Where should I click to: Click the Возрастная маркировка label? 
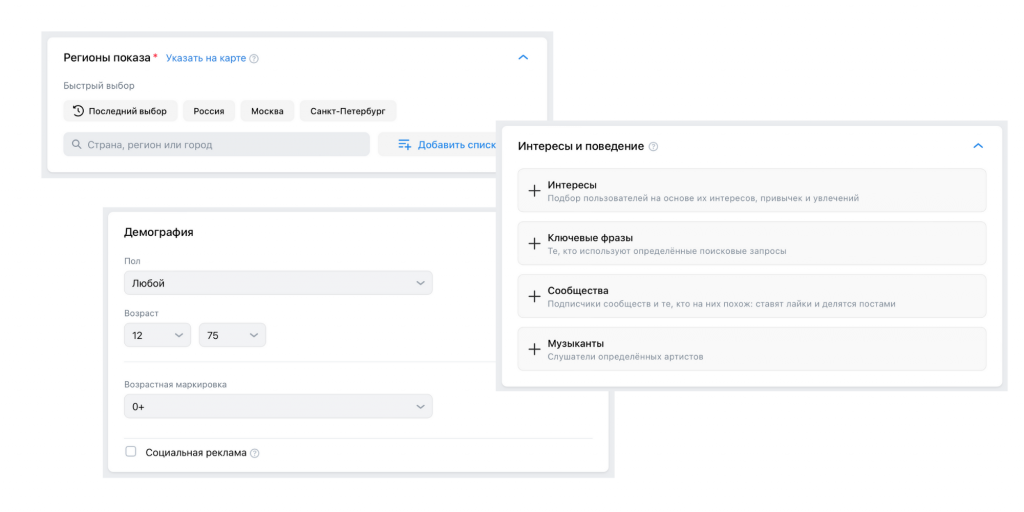[x=176, y=385]
